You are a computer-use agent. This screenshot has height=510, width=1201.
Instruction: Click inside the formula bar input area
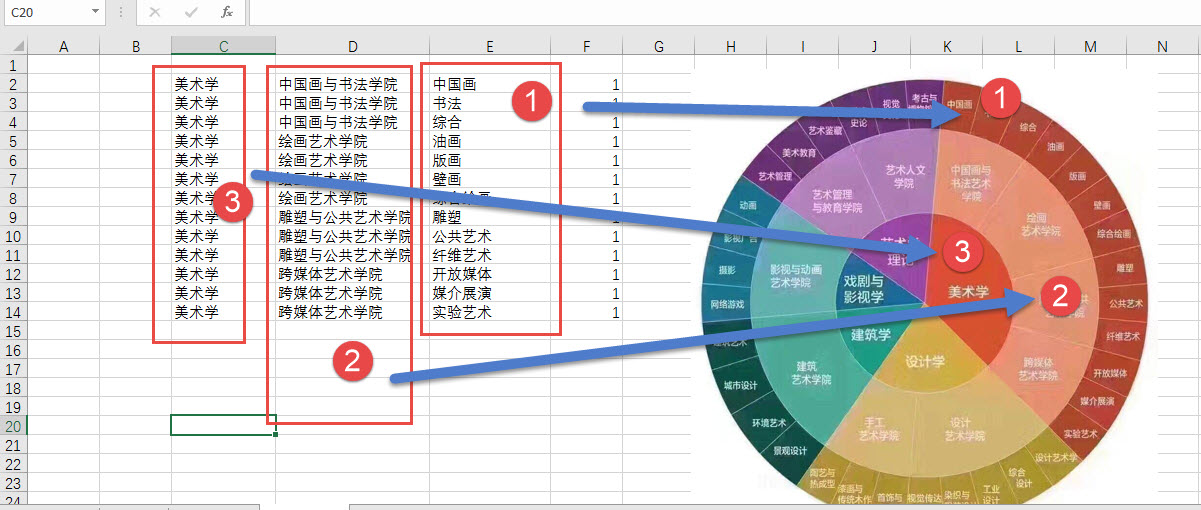[724, 12]
